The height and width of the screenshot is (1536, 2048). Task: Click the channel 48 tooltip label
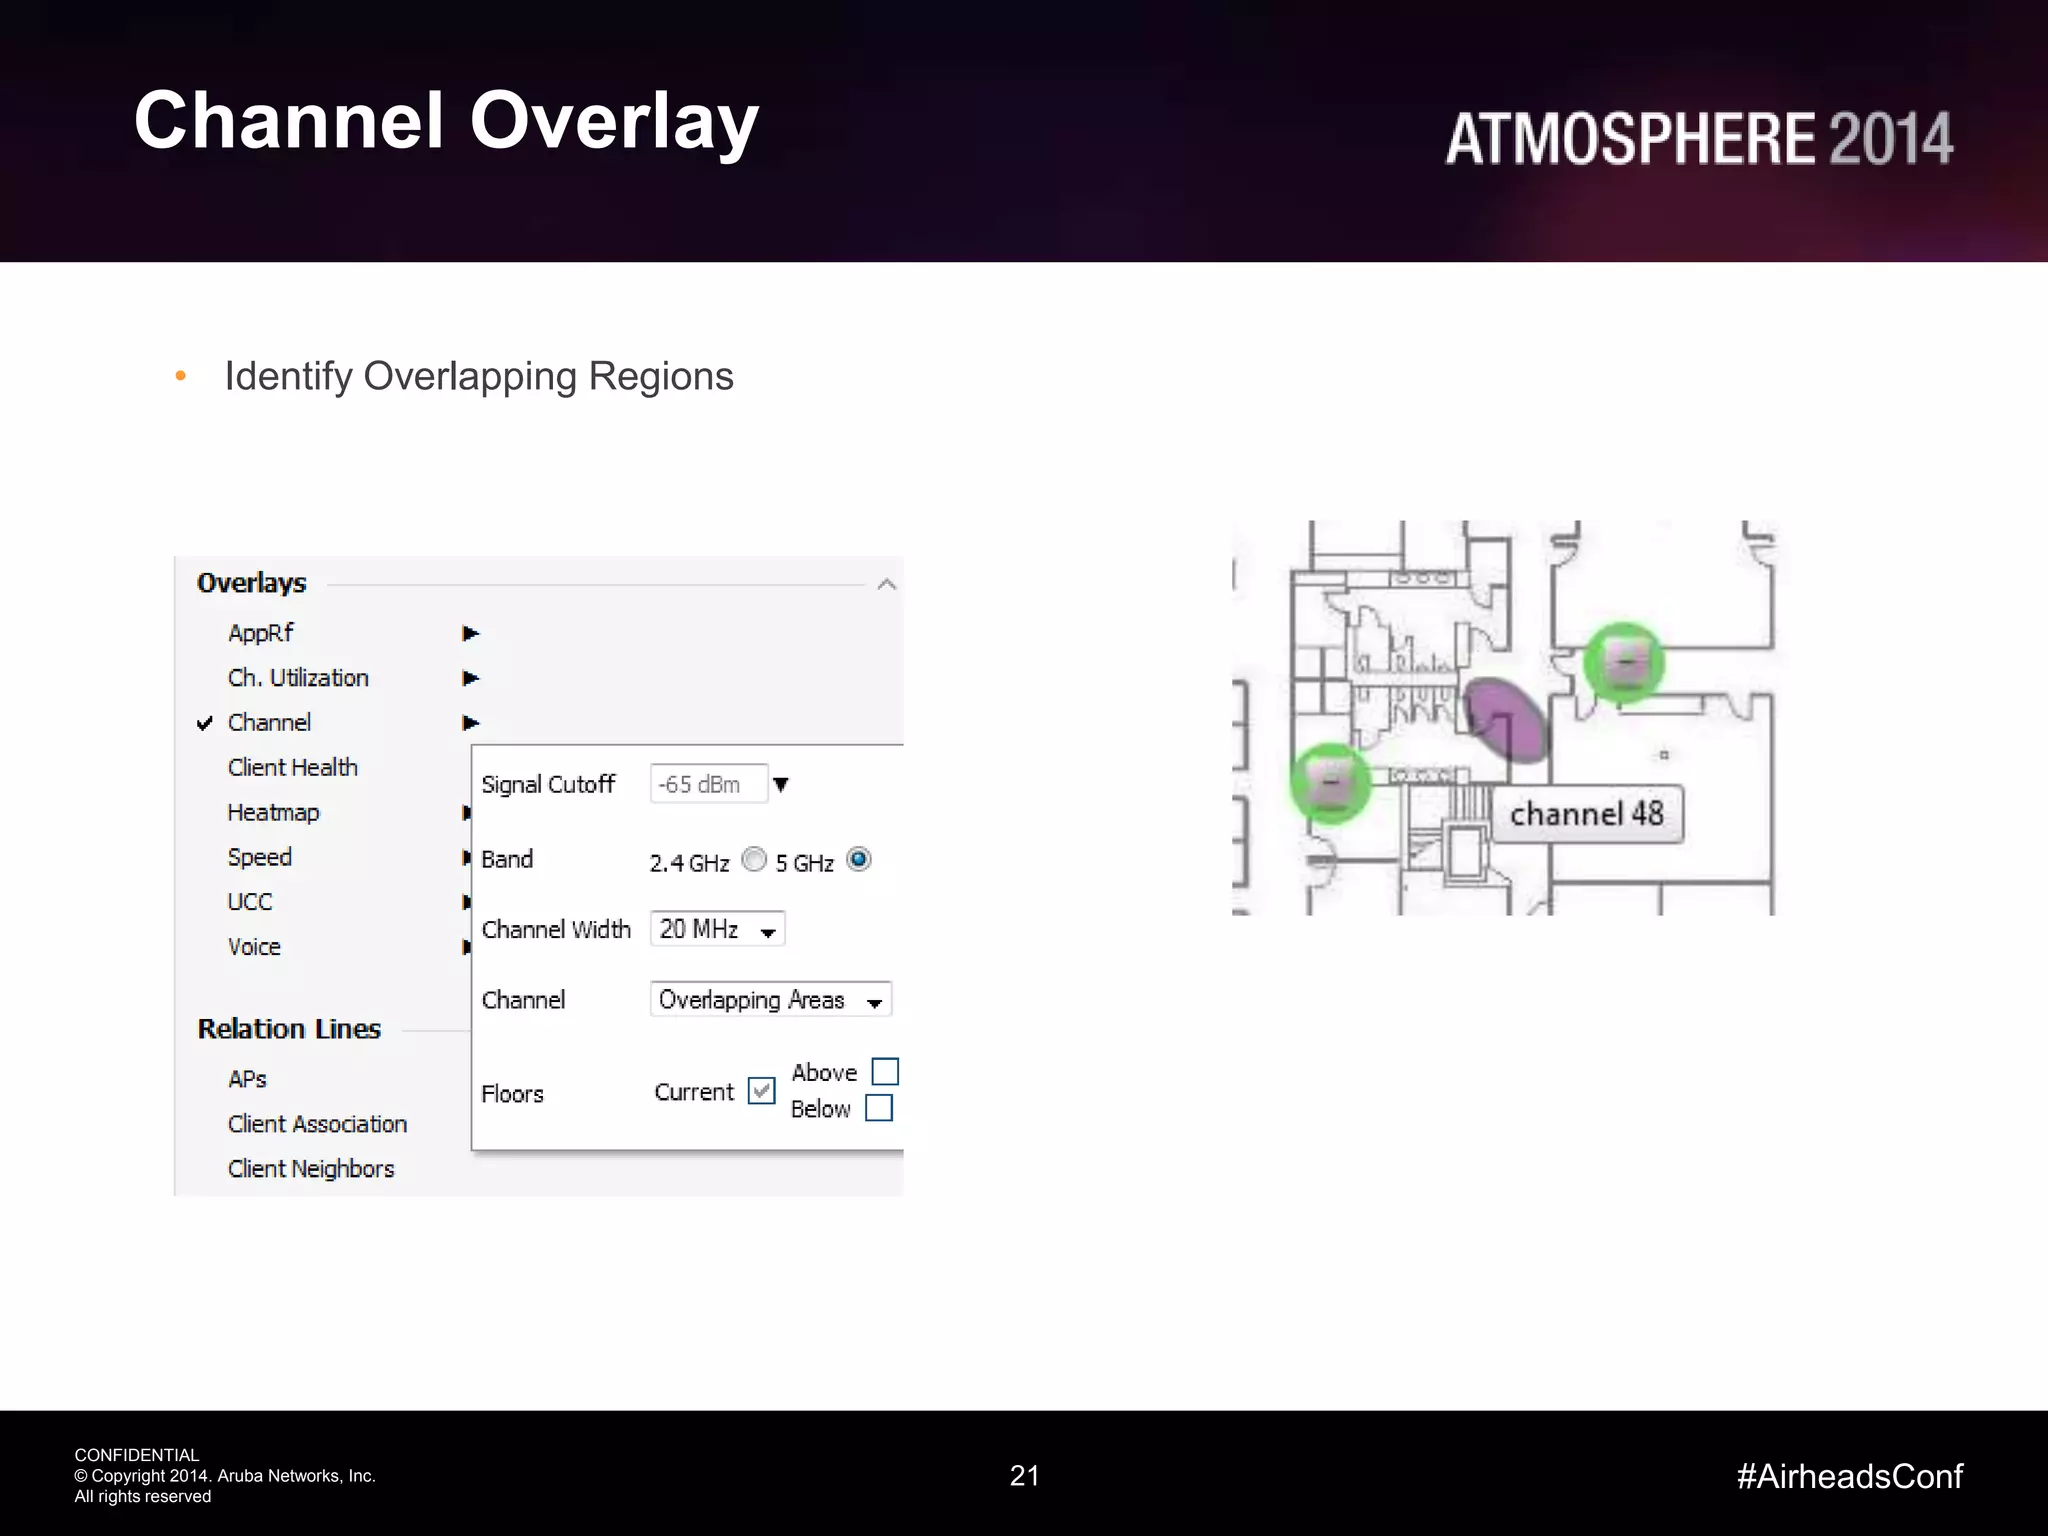[x=1587, y=814]
